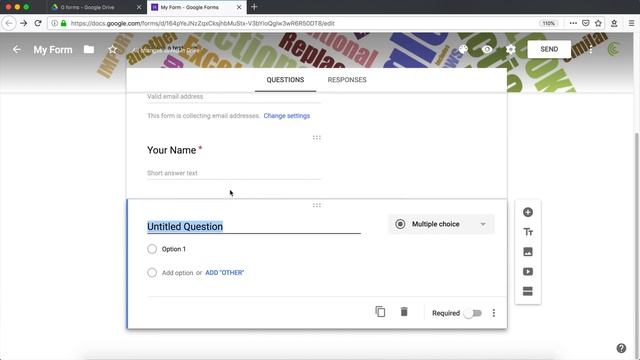Select the Option 1 radio button
This screenshot has width=640, height=360.
(x=152, y=249)
